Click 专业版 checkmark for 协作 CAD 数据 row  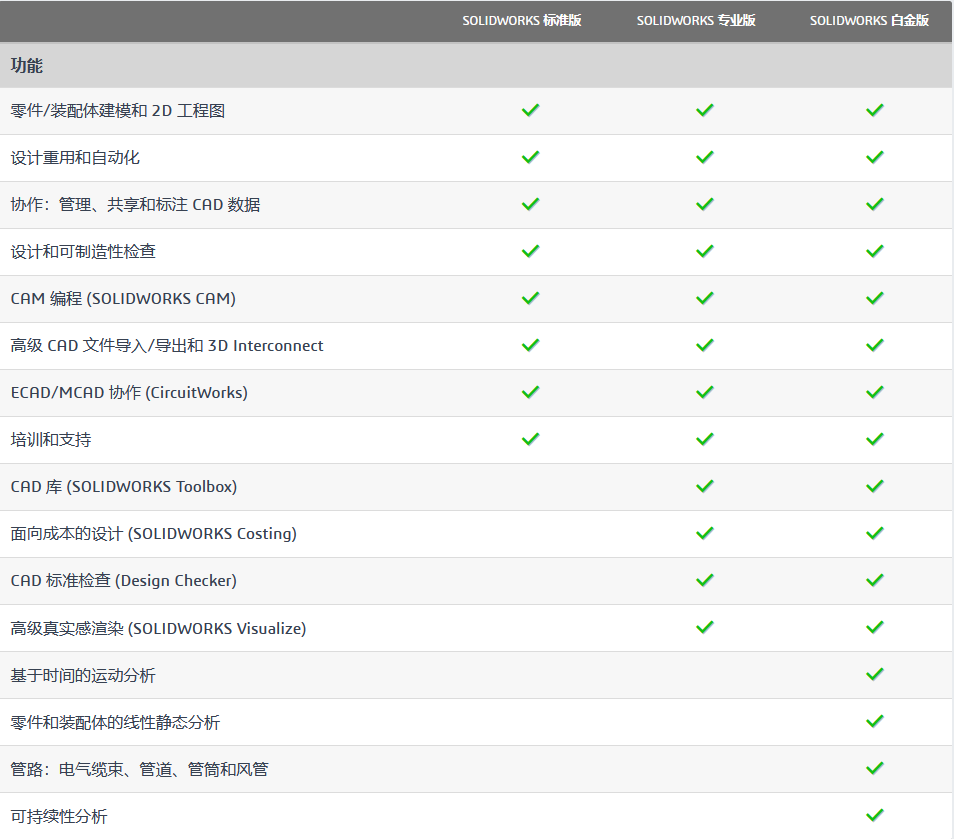(705, 204)
